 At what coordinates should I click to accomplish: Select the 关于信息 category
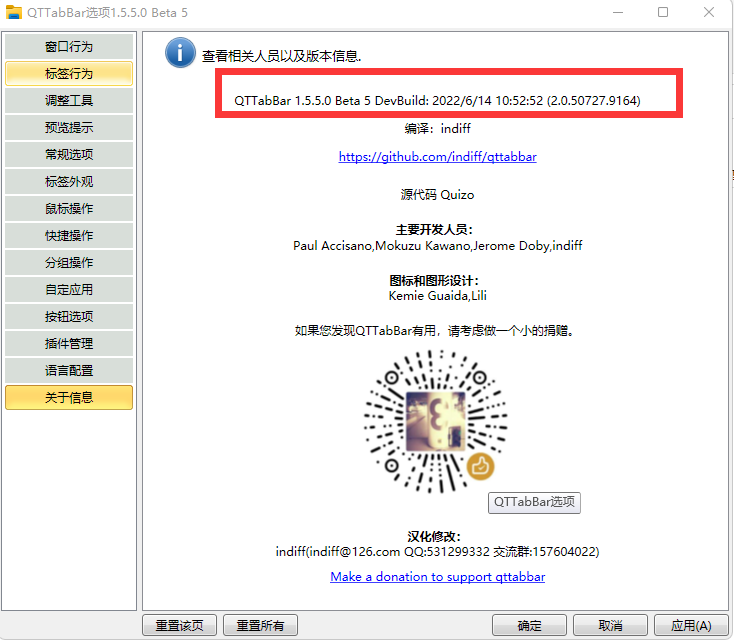(x=69, y=397)
